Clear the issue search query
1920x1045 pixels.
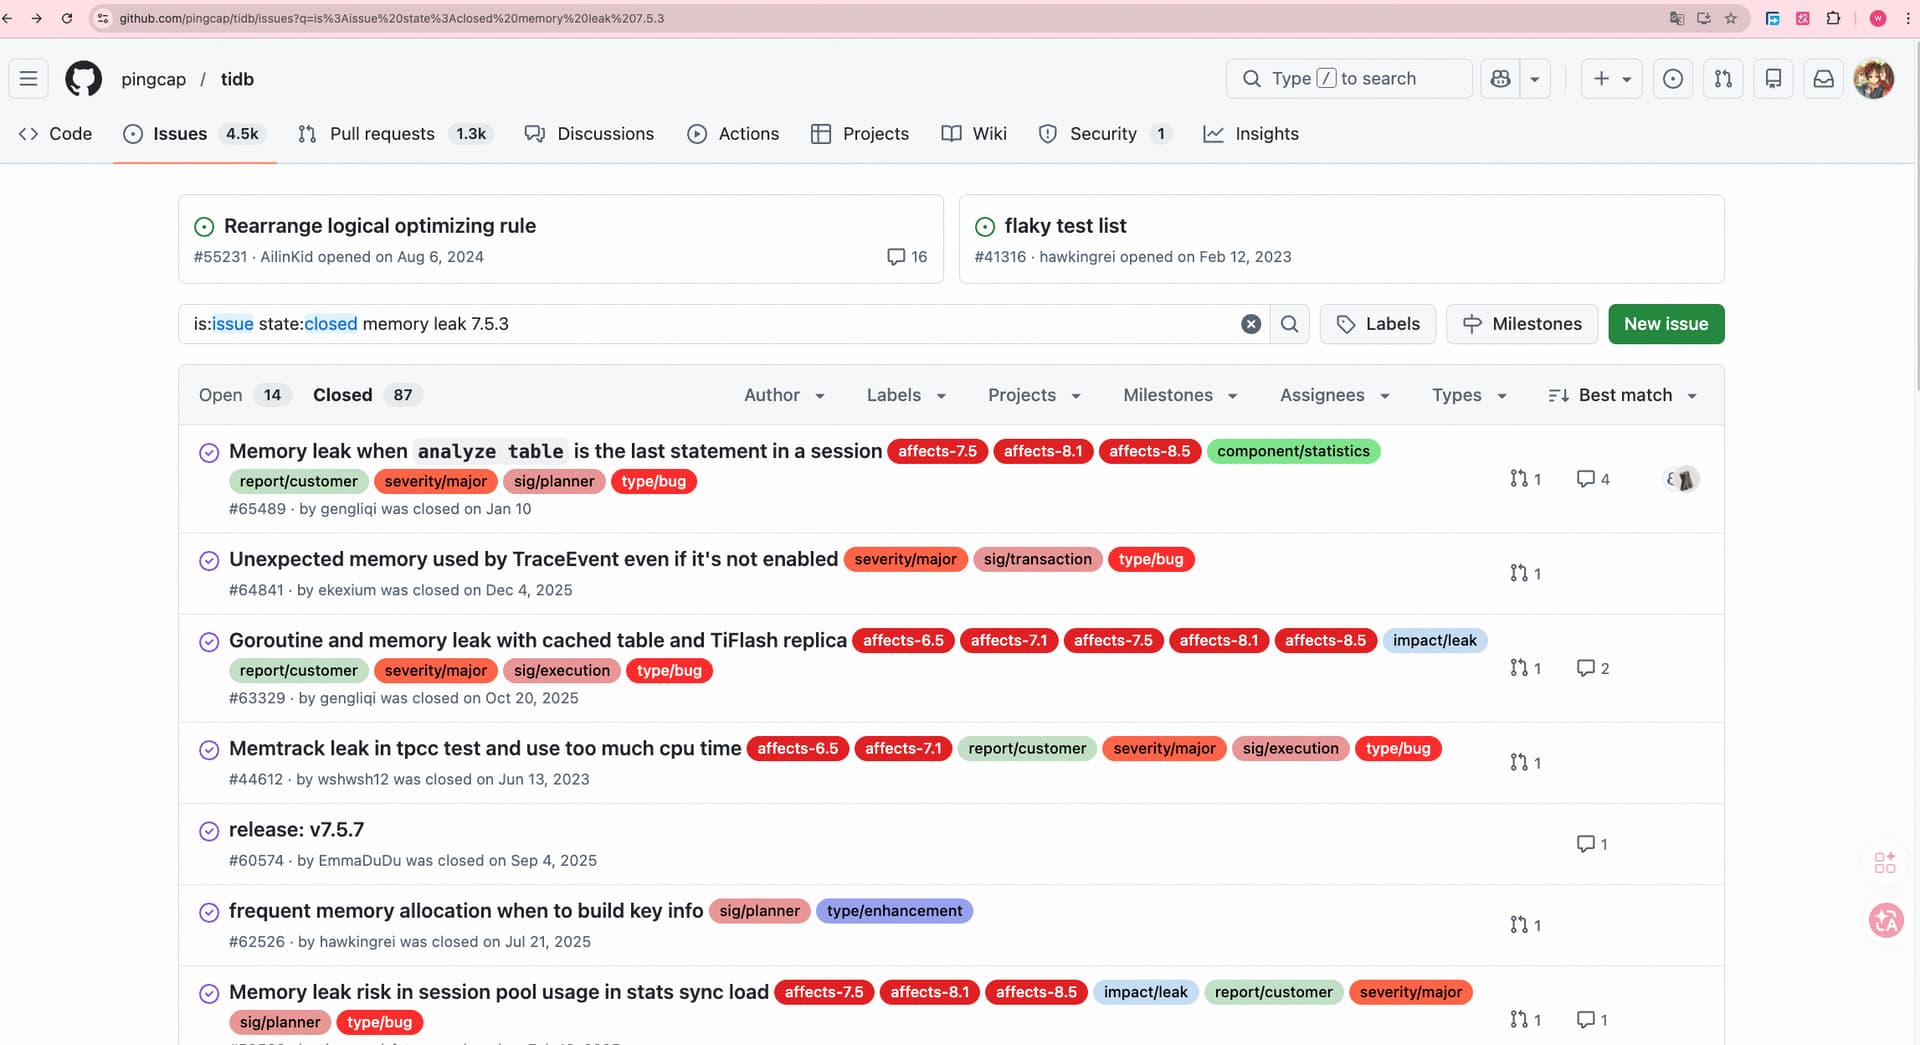point(1251,324)
